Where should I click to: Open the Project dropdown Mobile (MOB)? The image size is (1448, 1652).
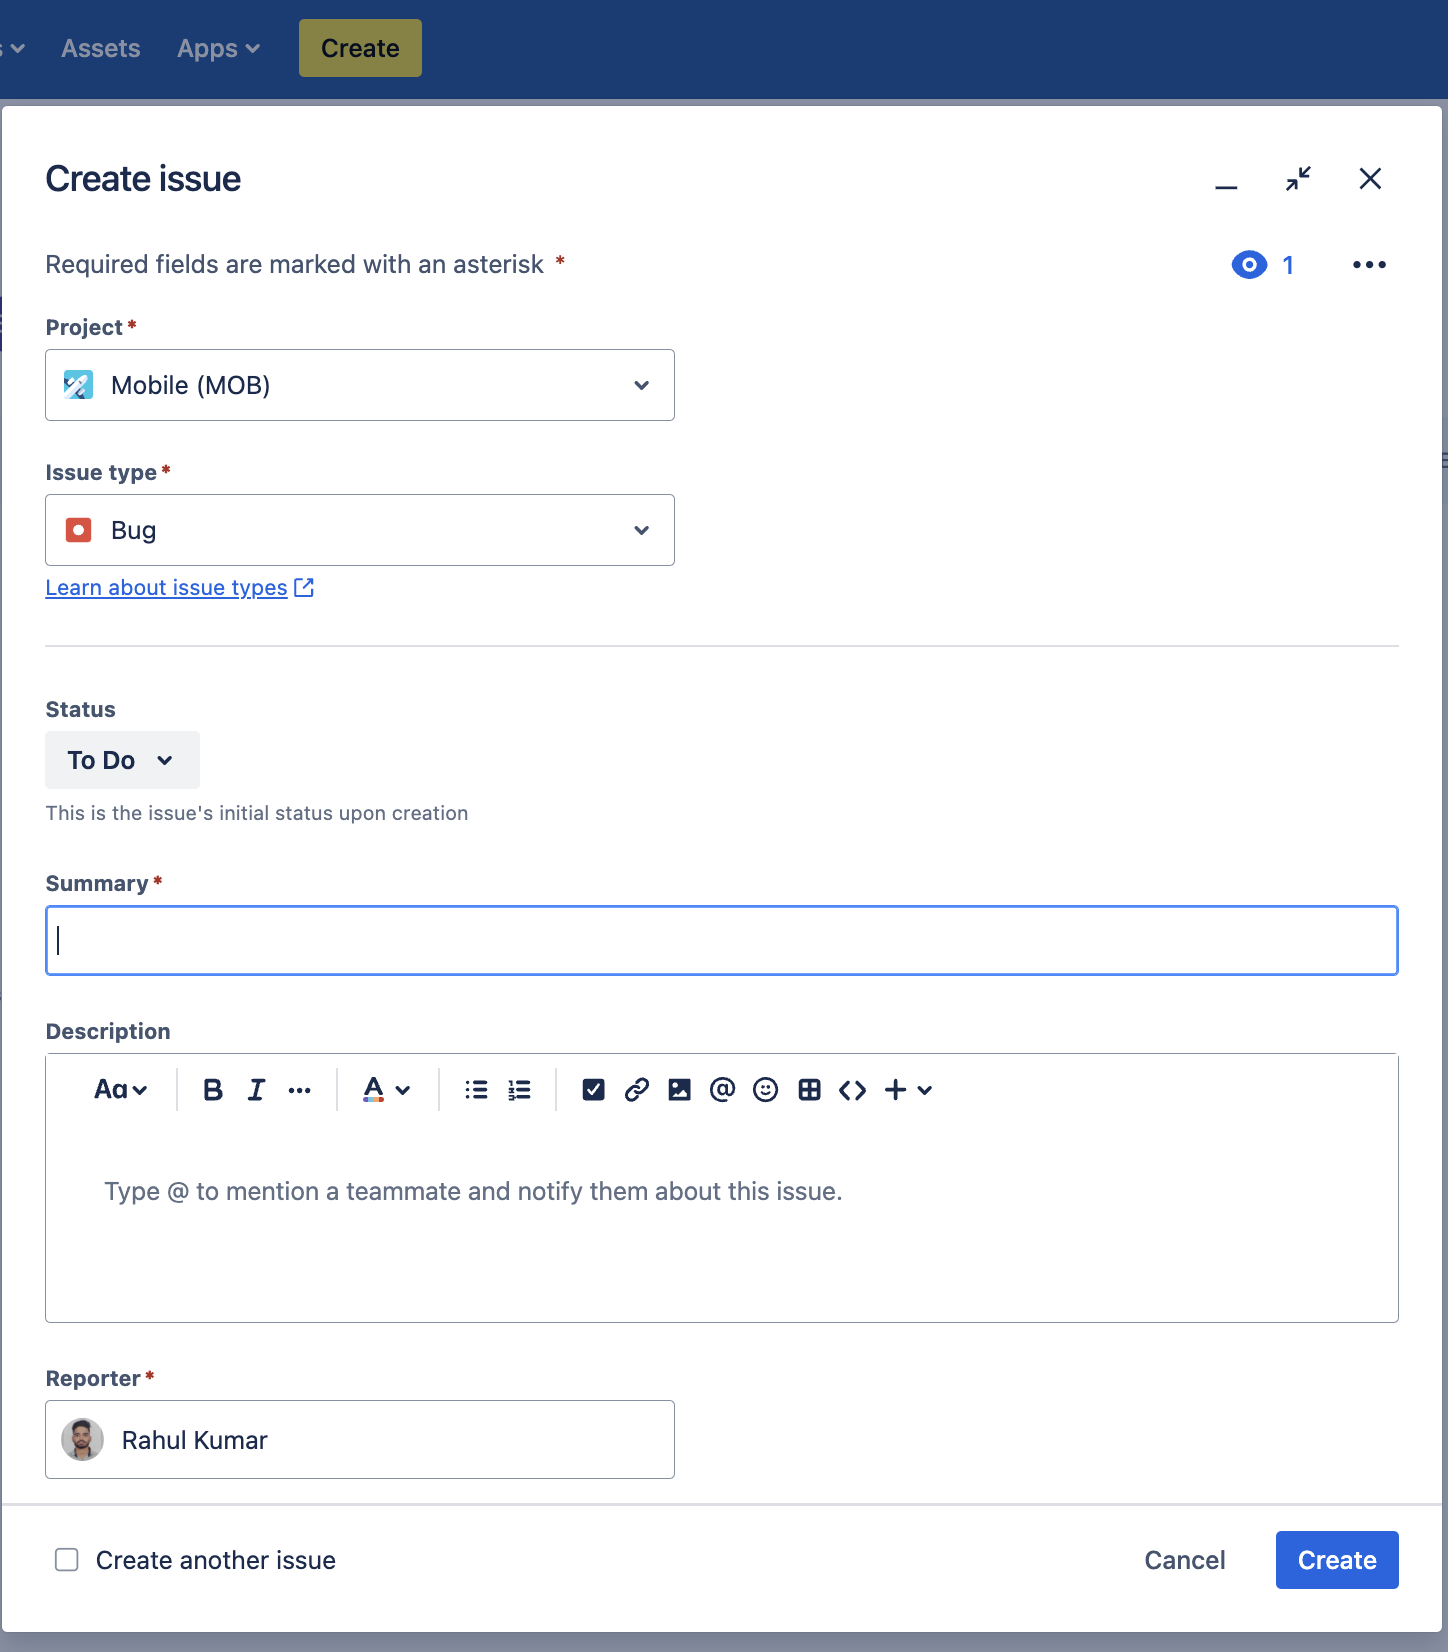(360, 385)
